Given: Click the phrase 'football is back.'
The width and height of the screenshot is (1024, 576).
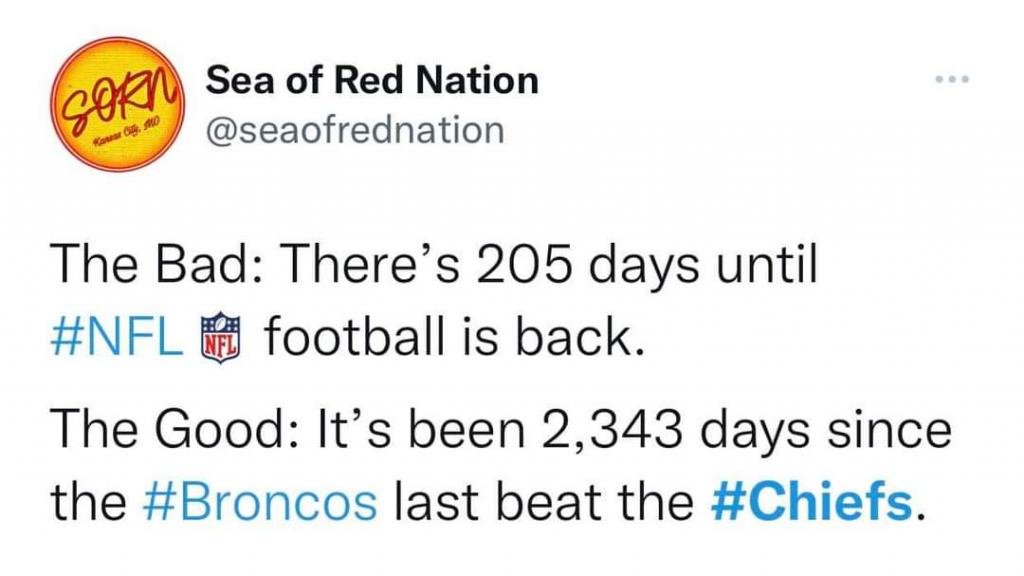Looking at the screenshot, I should coord(455,338).
